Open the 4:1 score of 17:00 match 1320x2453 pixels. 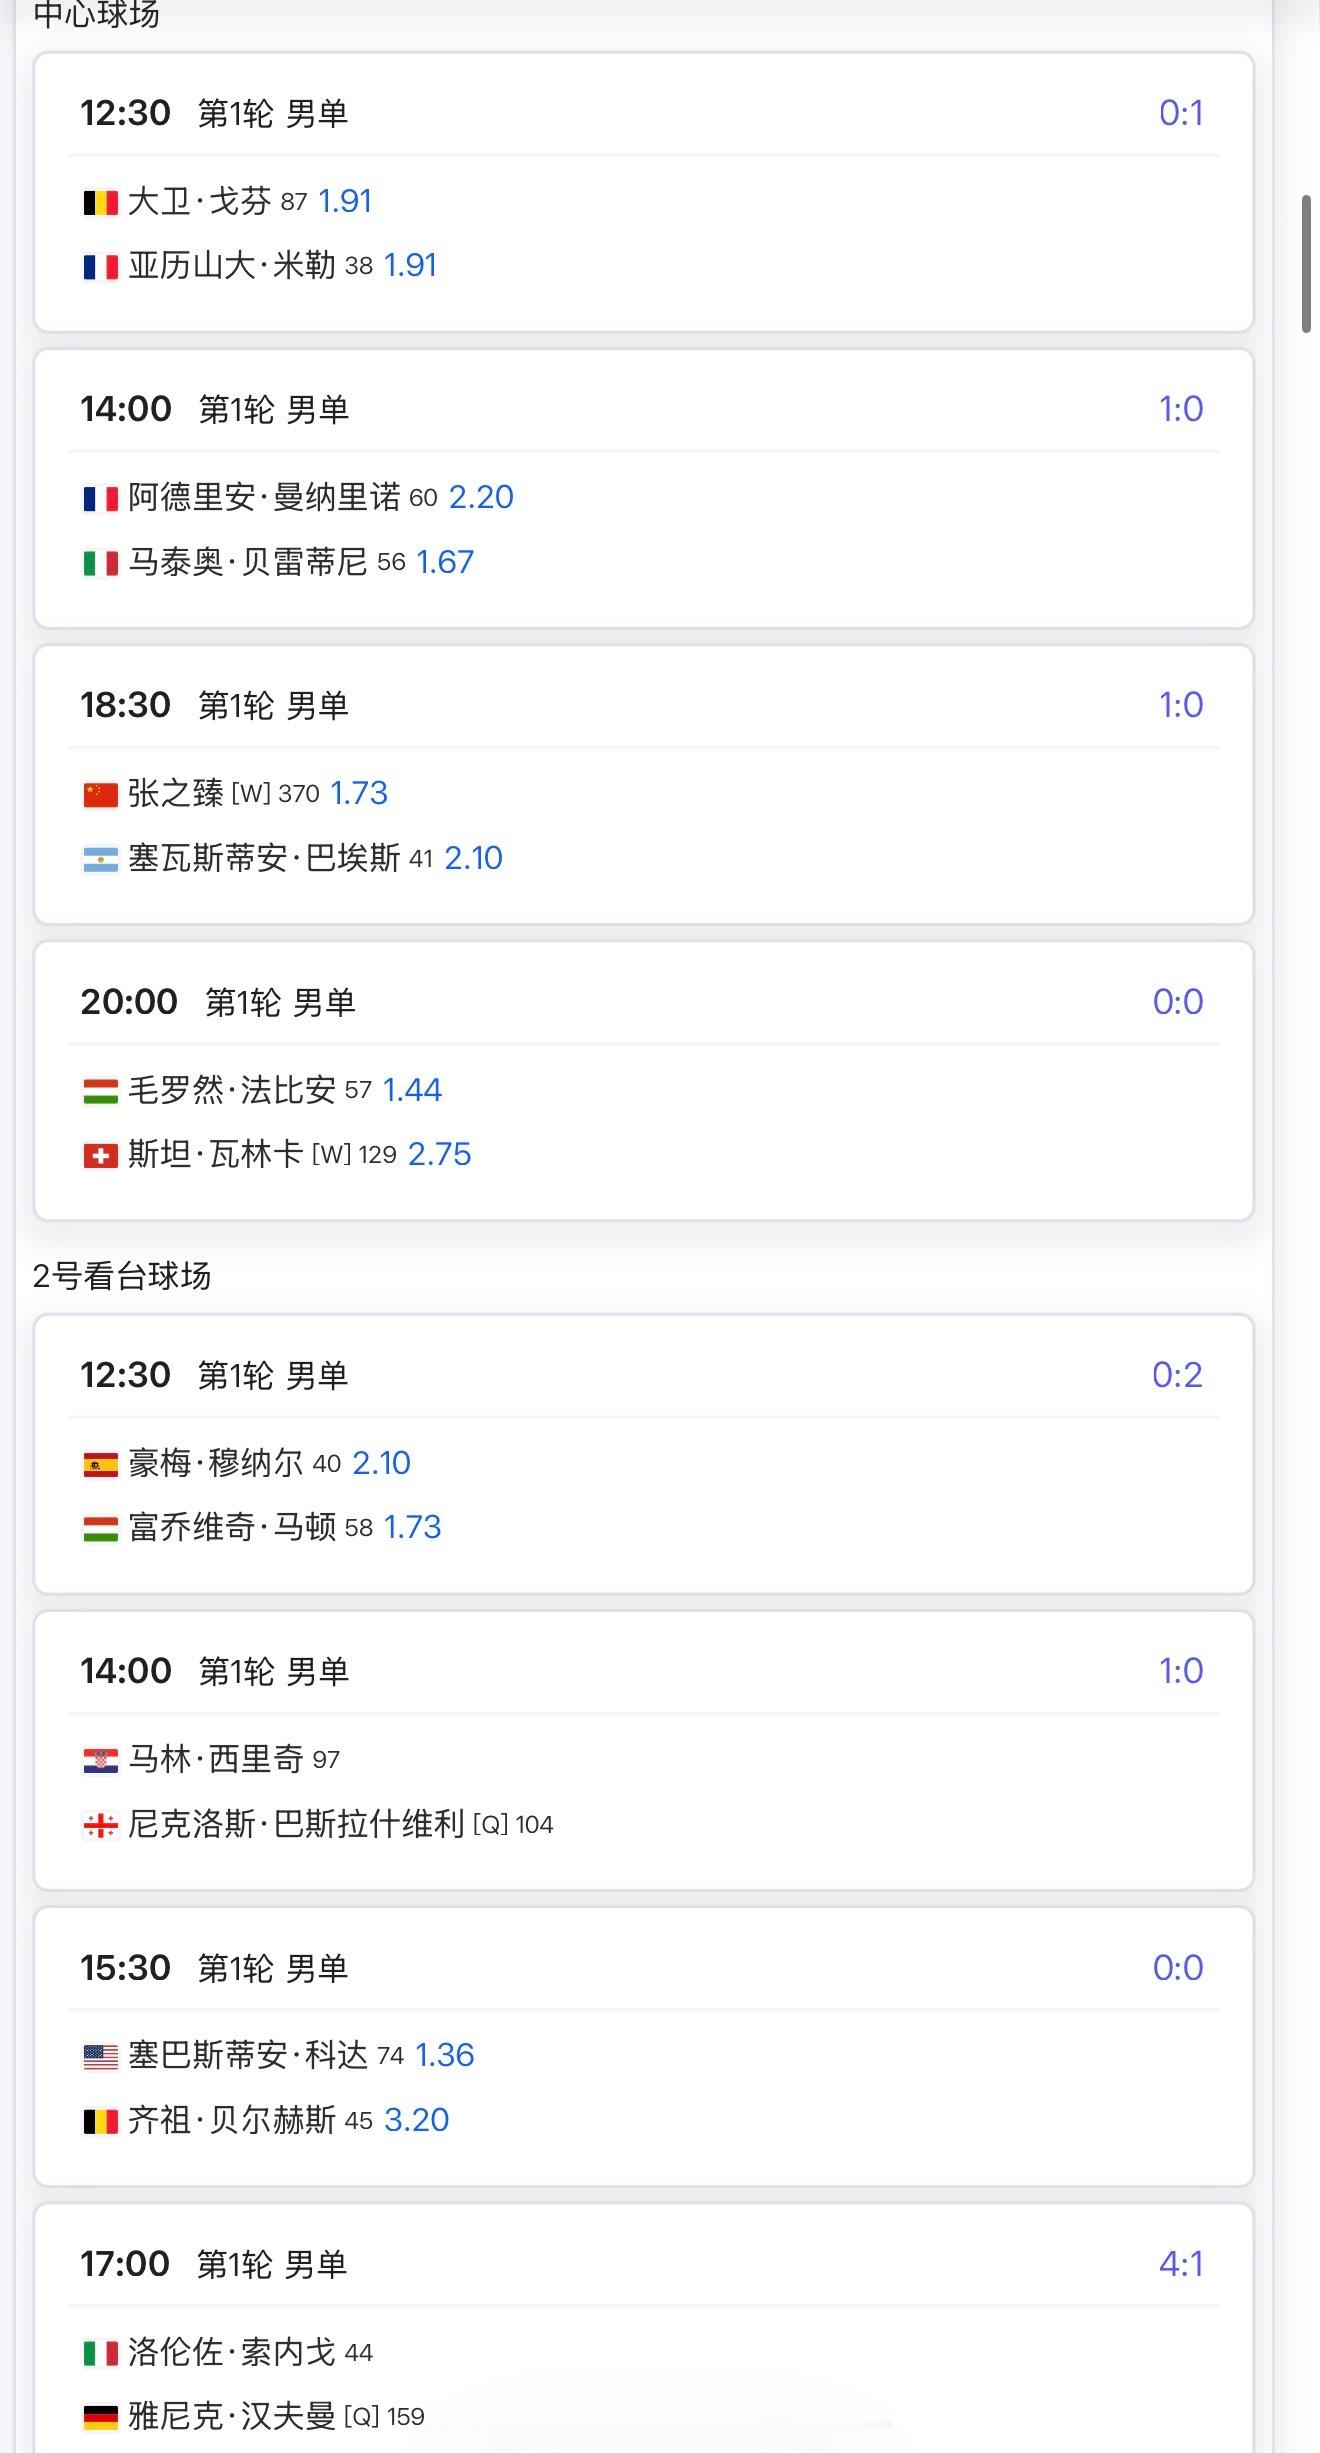click(1181, 2263)
